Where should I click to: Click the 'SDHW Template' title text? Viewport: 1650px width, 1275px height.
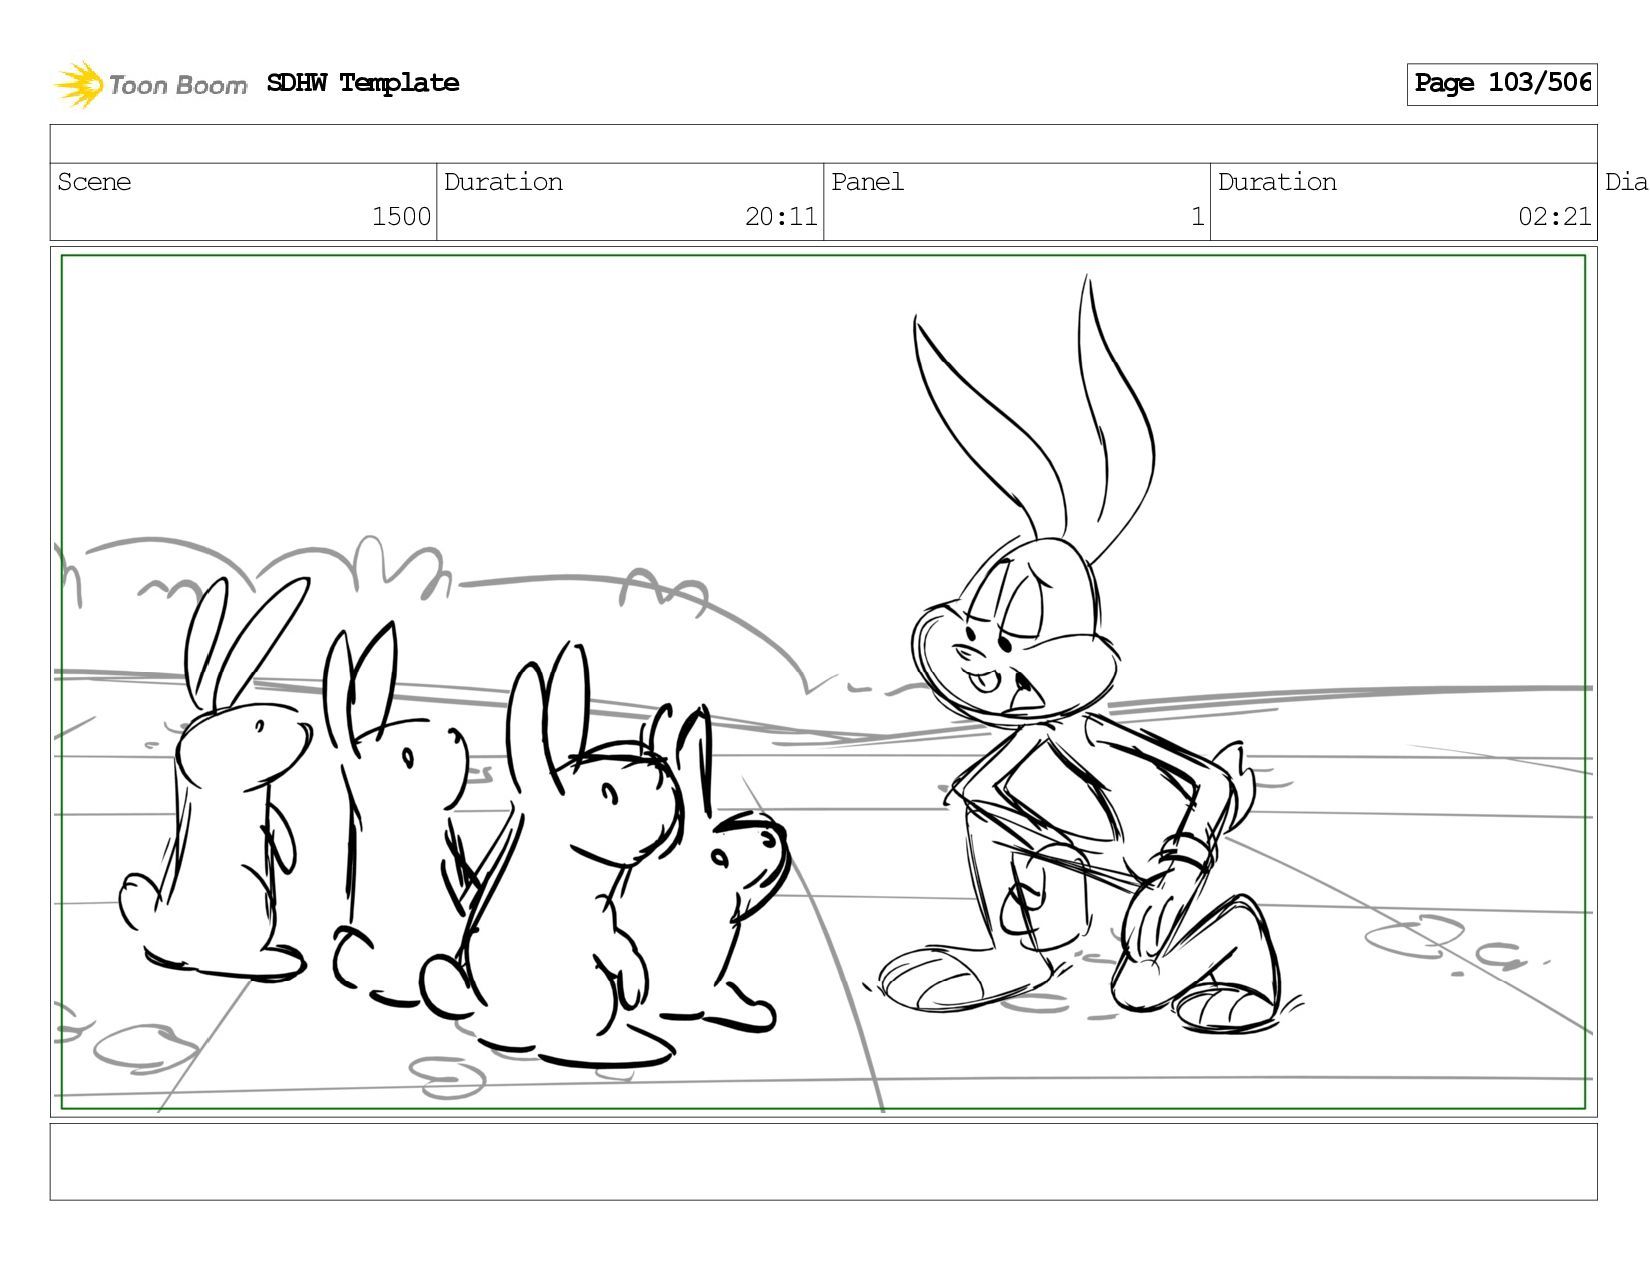pyautogui.click(x=363, y=83)
